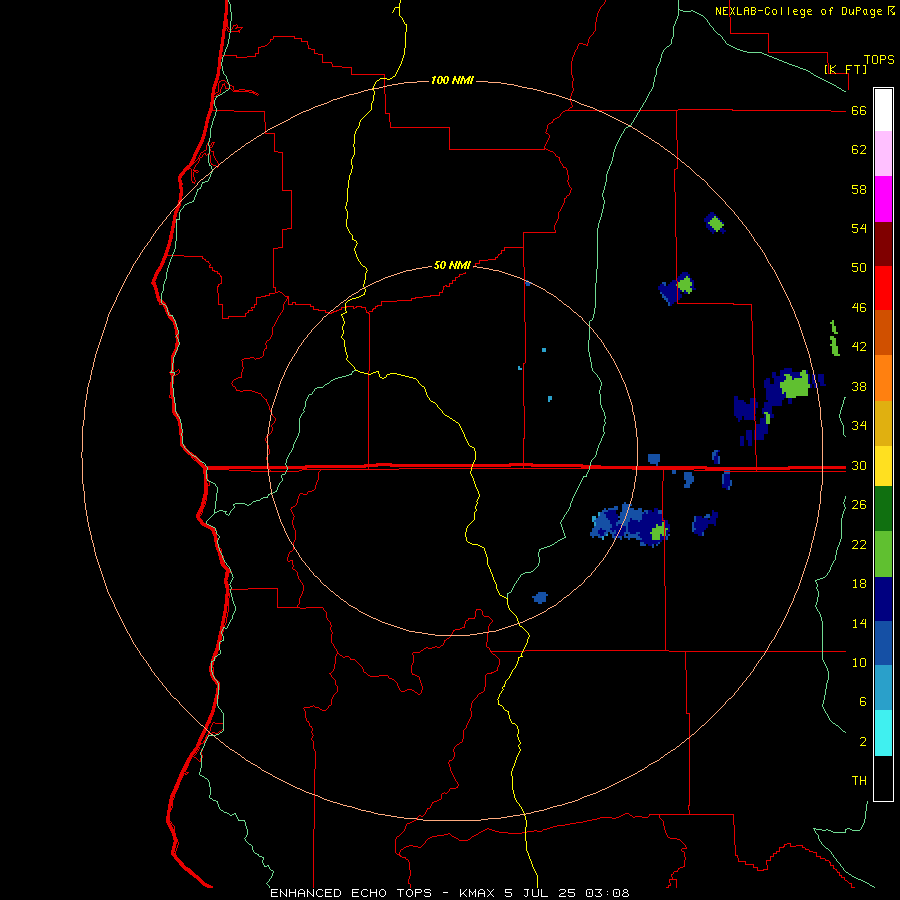900x900 pixels.
Task: Click the 42 value on the legend
Action: 859,347
